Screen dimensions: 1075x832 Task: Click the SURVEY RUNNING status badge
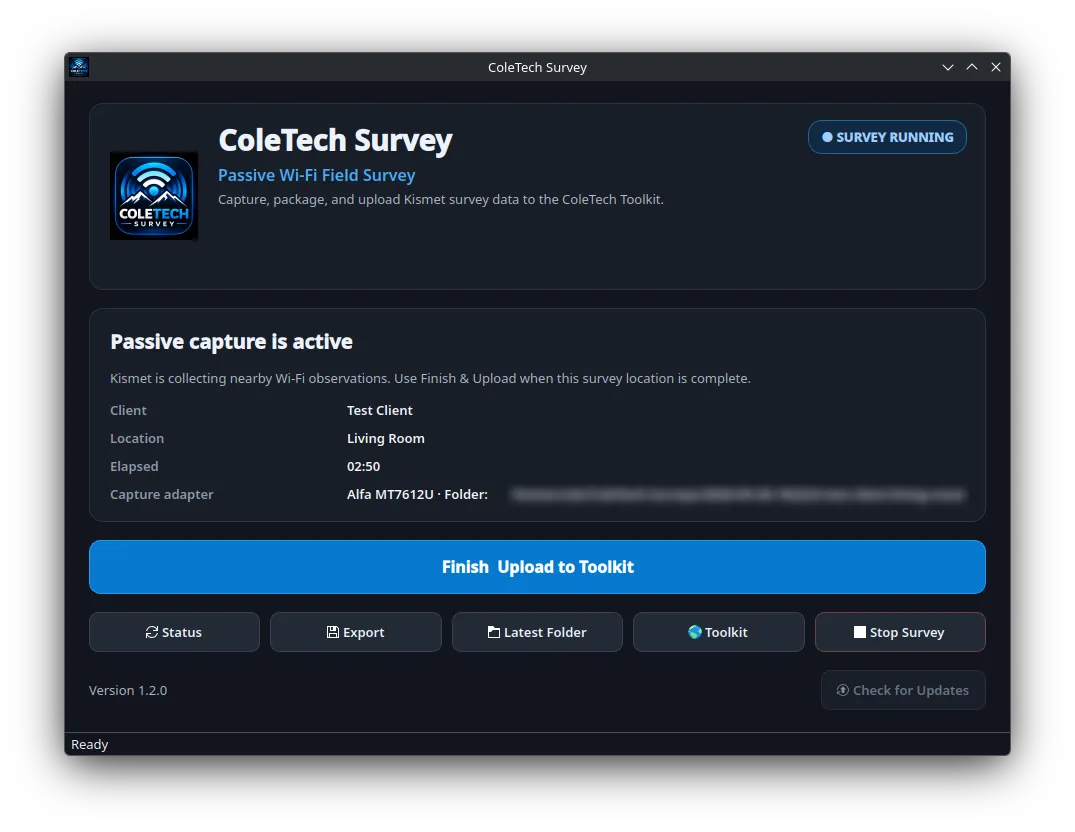click(887, 137)
